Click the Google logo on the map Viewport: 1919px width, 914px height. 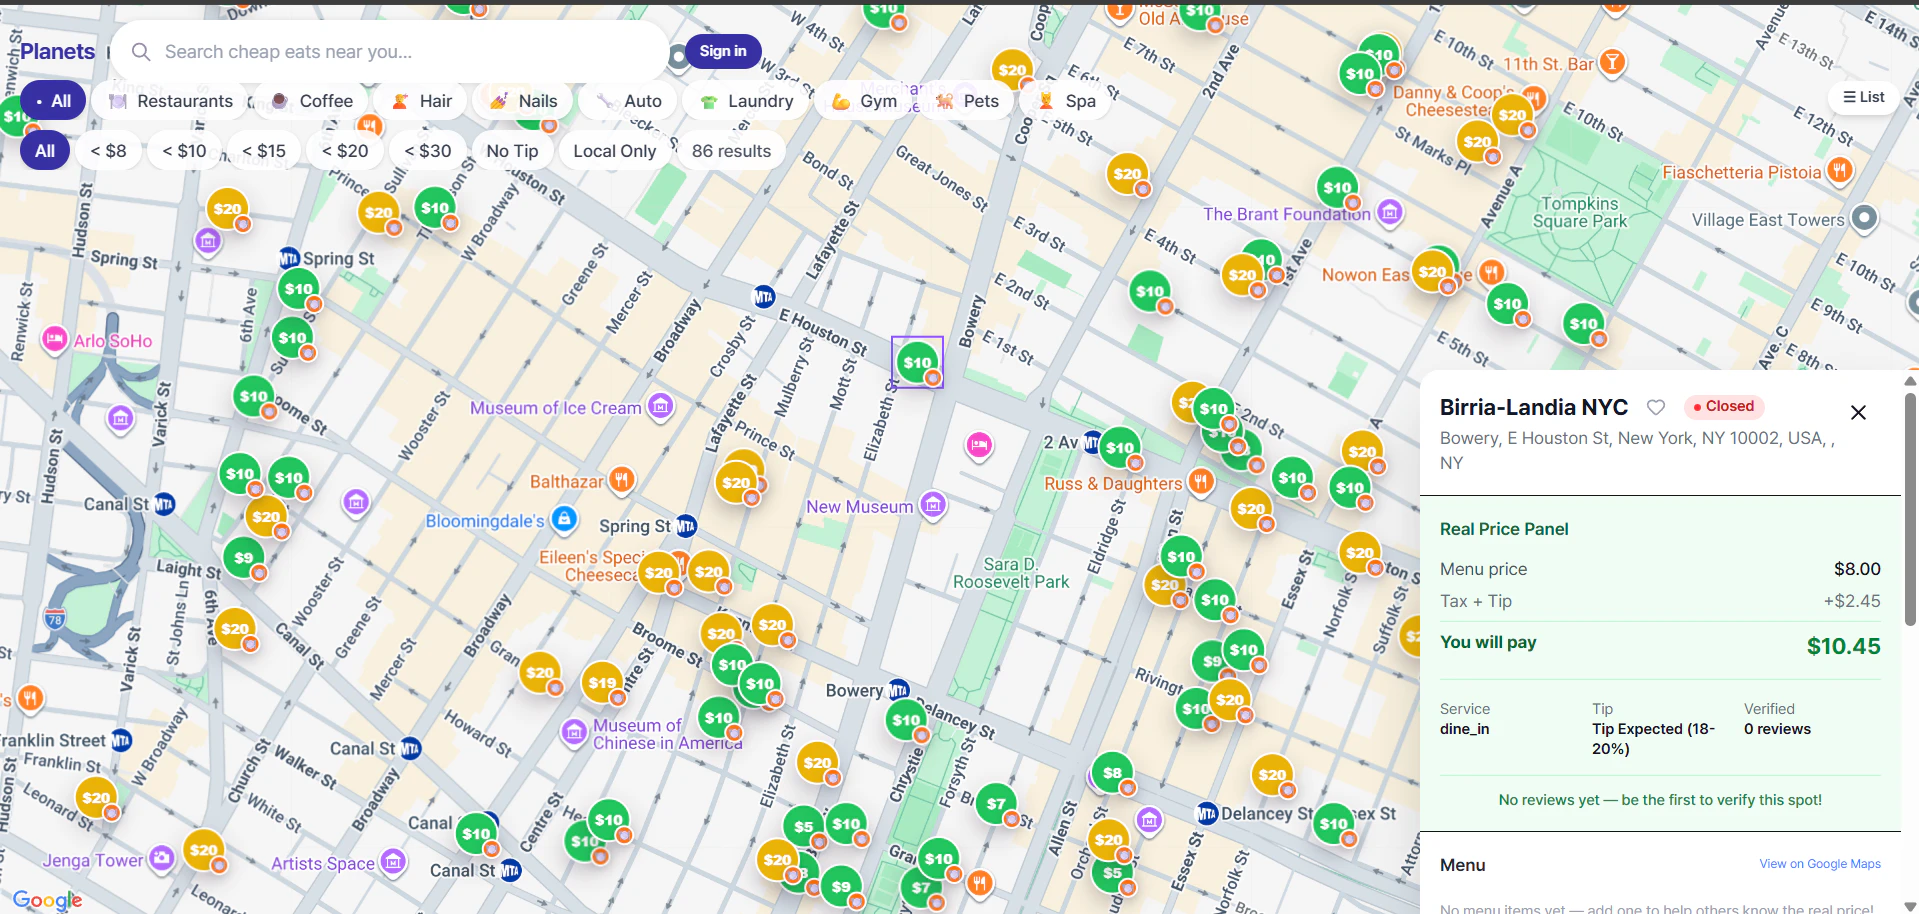47,899
